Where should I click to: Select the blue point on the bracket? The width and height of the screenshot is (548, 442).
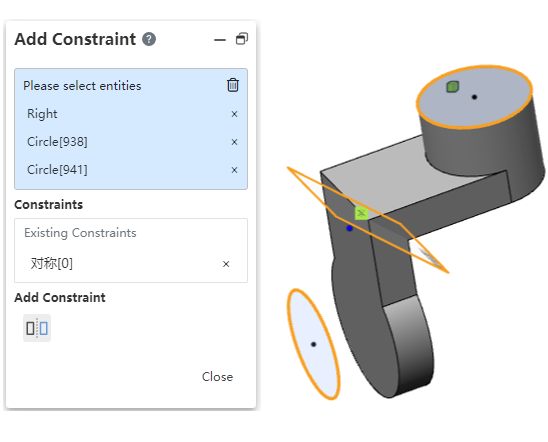pyautogui.click(x=349, y=228)
